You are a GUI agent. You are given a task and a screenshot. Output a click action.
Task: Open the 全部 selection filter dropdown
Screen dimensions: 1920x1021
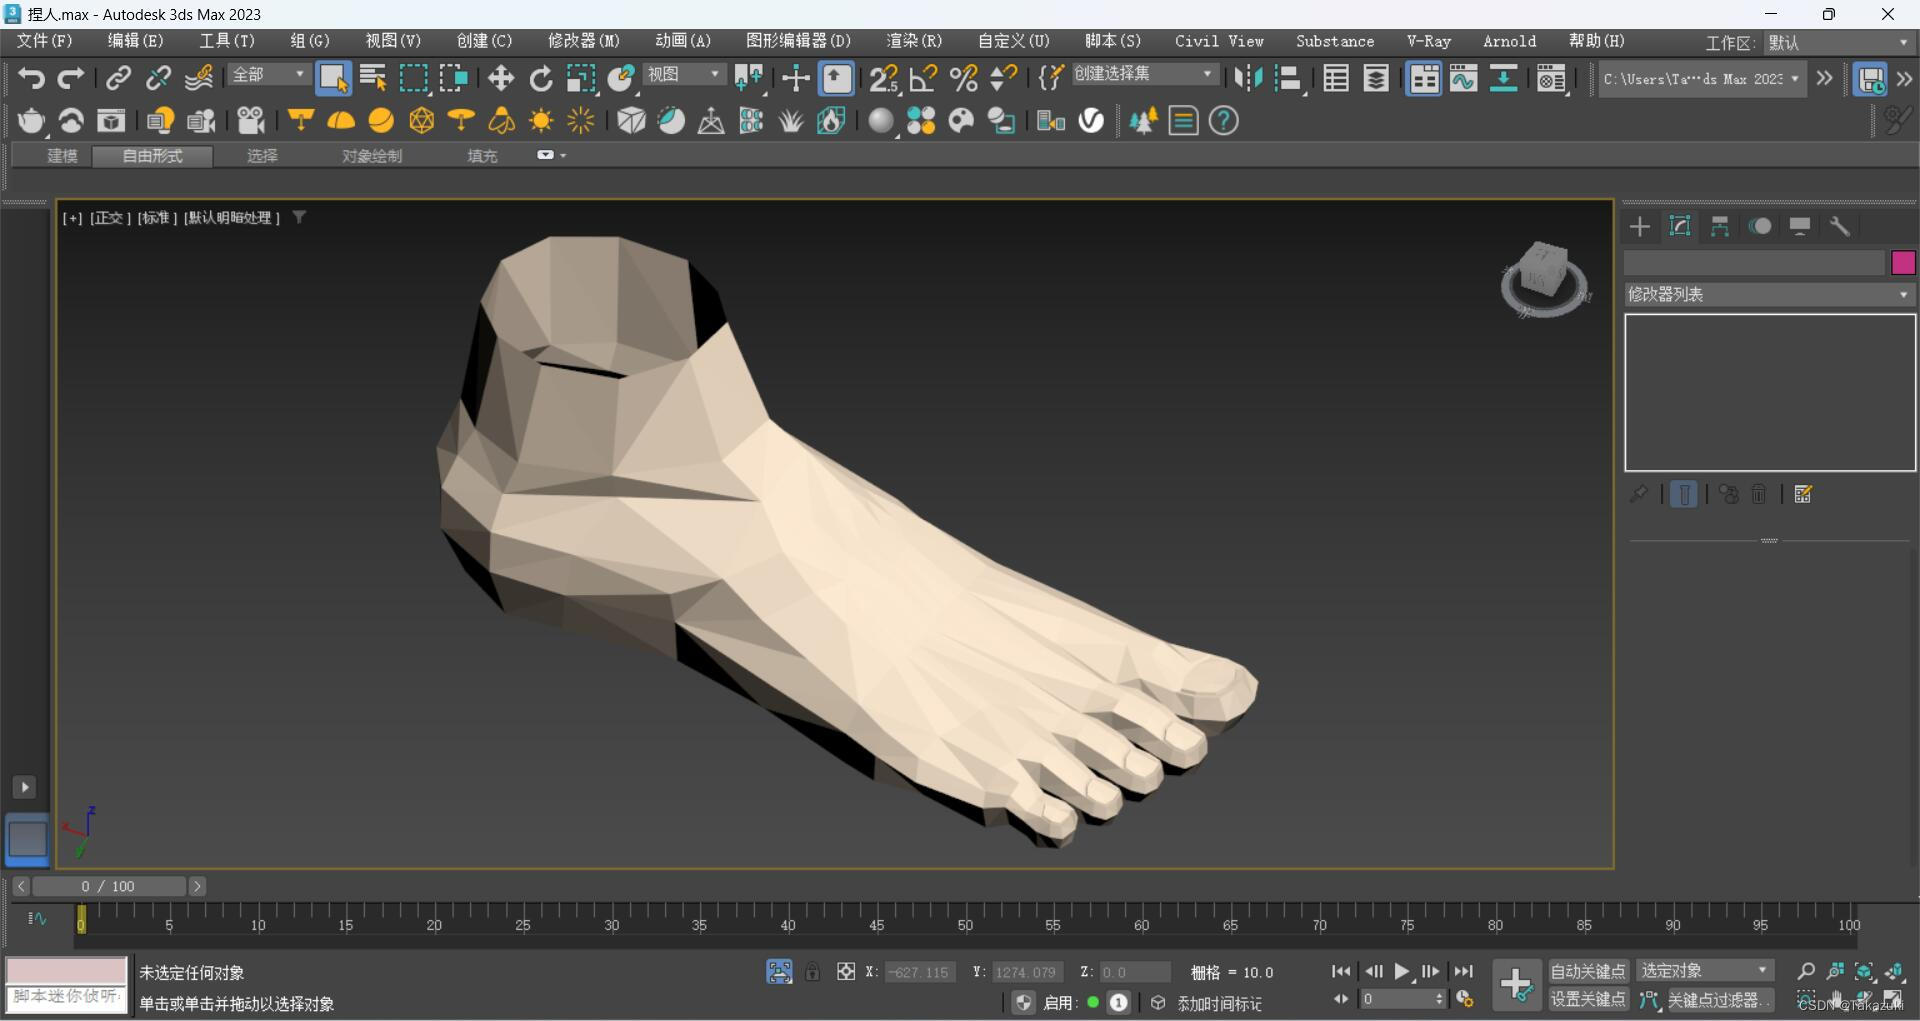(269, 75)
